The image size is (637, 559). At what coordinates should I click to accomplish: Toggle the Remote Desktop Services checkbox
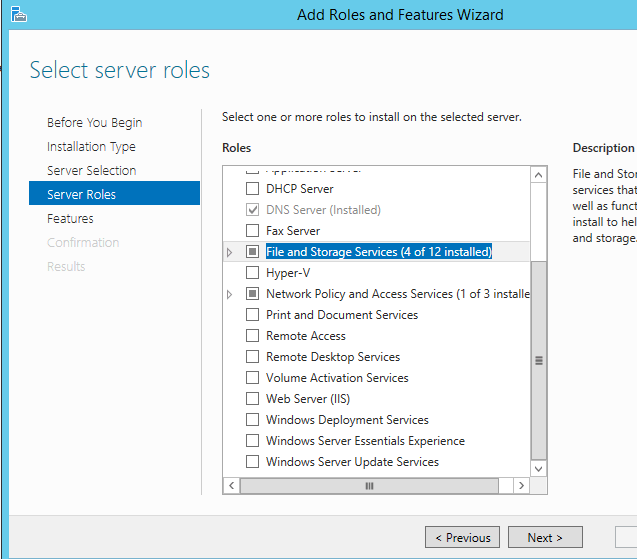(252, 357)
